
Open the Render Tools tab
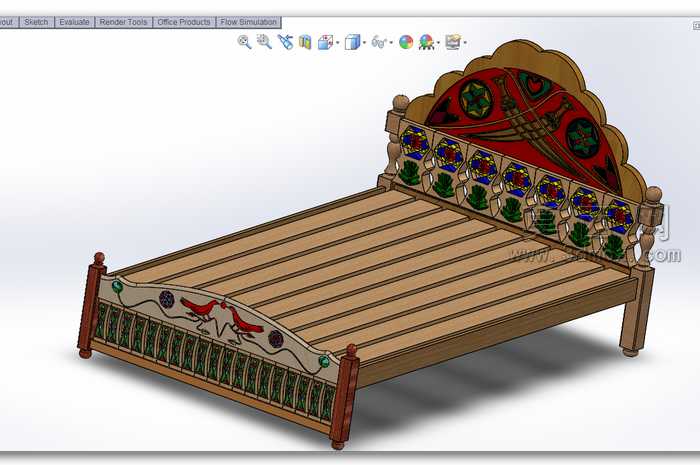pyautogui.click(x=123, y=22)
